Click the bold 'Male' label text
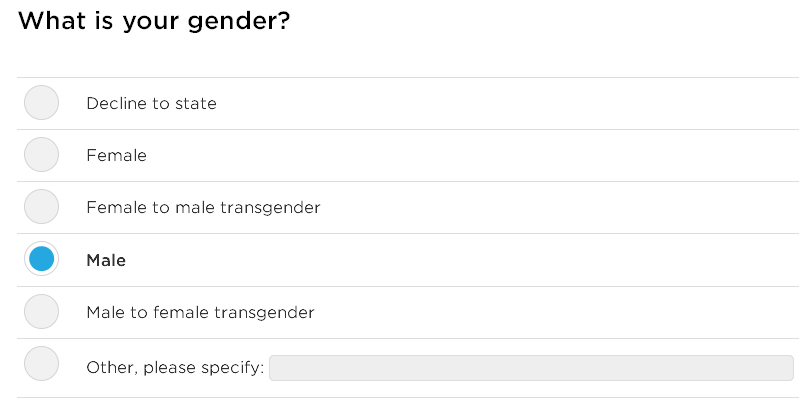The image size is (808, 400). 106,260
